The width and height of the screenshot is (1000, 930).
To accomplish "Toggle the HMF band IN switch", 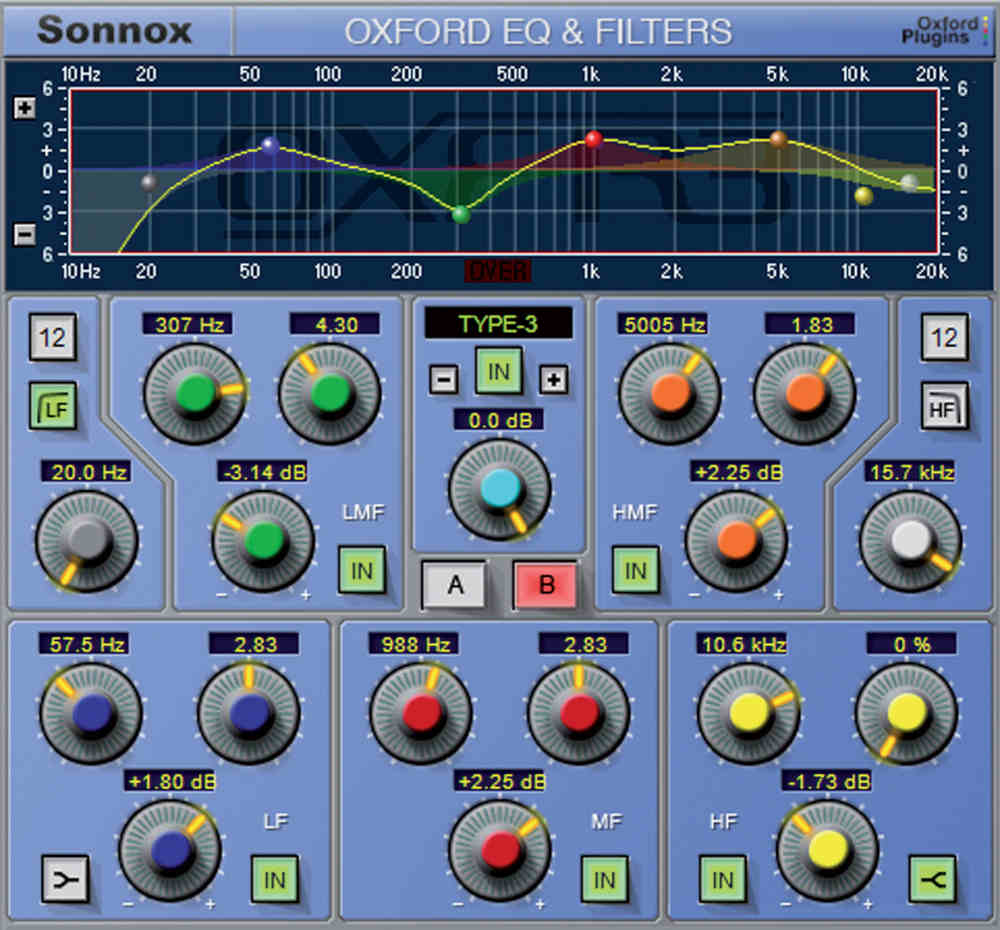I will point(637,570).
